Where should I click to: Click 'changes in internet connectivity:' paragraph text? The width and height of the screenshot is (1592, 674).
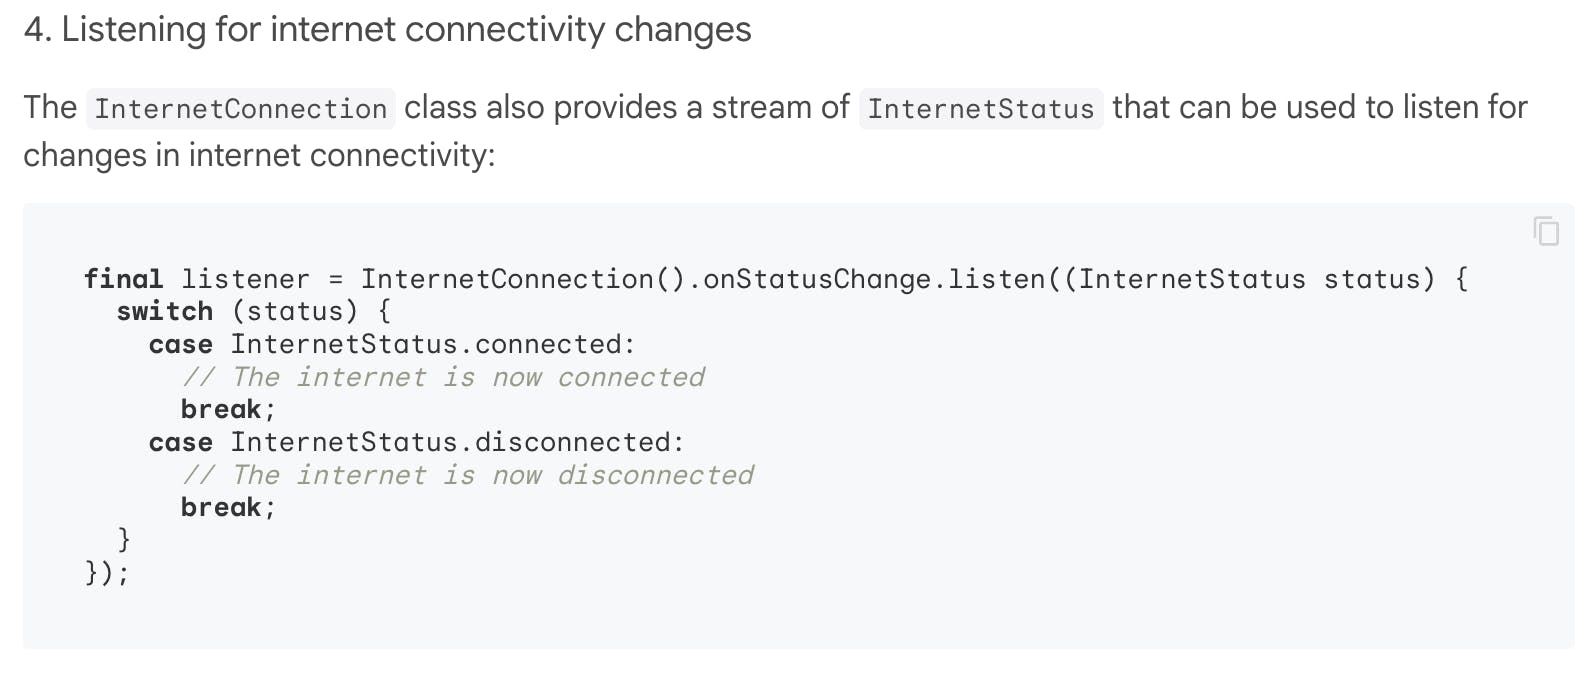coord(259,155)
